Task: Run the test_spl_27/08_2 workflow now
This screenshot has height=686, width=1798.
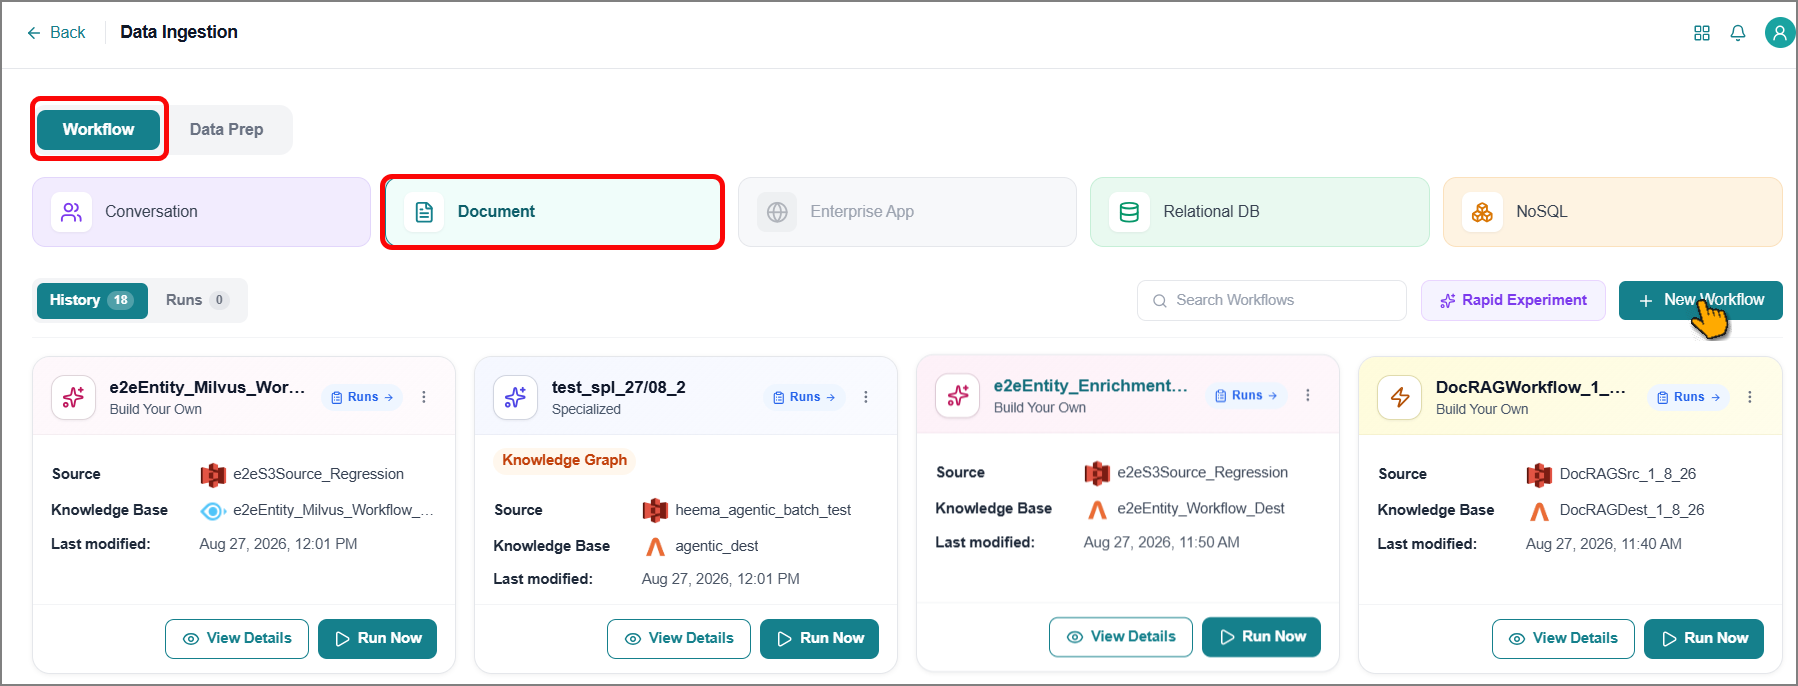Action: click(820, 639)
